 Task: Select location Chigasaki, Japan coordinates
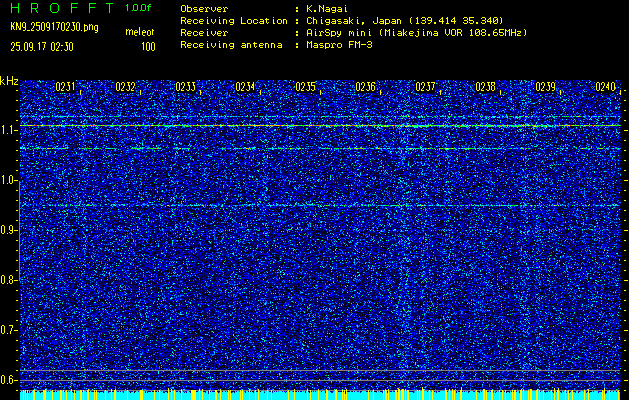pyautogui.click(x=405, y=21)
